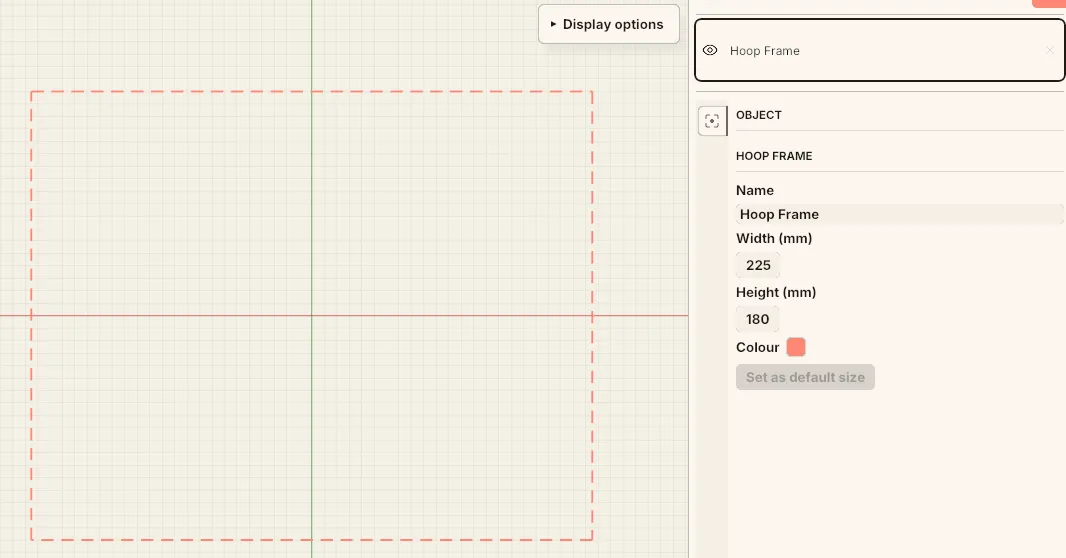Click the OBJECT section heading

(759, 115)
